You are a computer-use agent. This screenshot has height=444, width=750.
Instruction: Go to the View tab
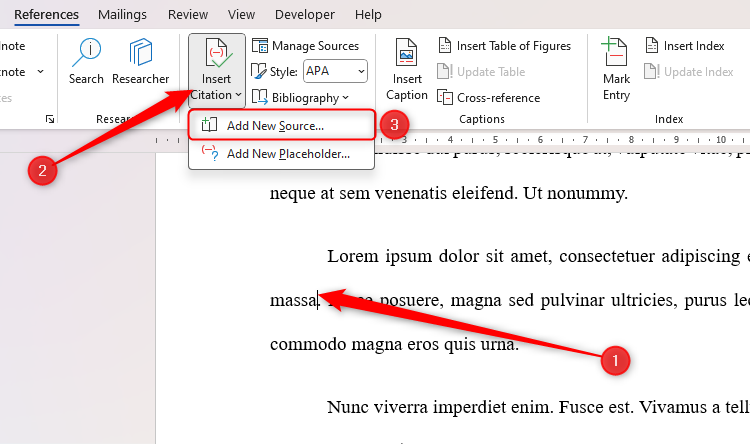pyautogui.click(x=241, y=15)
